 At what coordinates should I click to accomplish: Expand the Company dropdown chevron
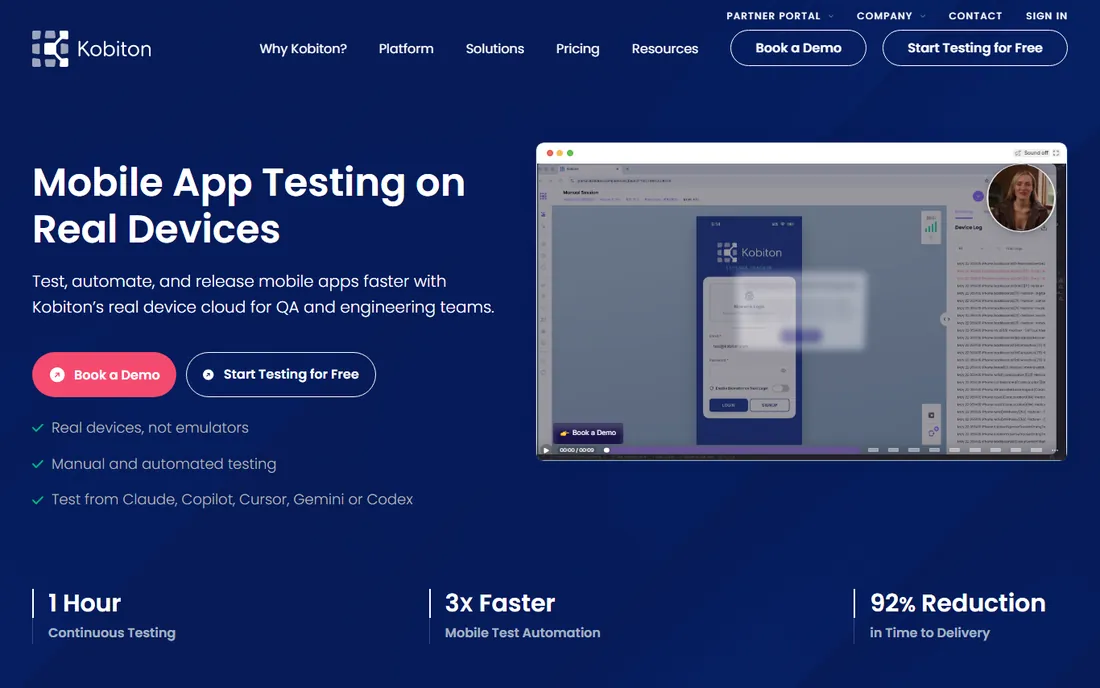[x=923, y=16]
